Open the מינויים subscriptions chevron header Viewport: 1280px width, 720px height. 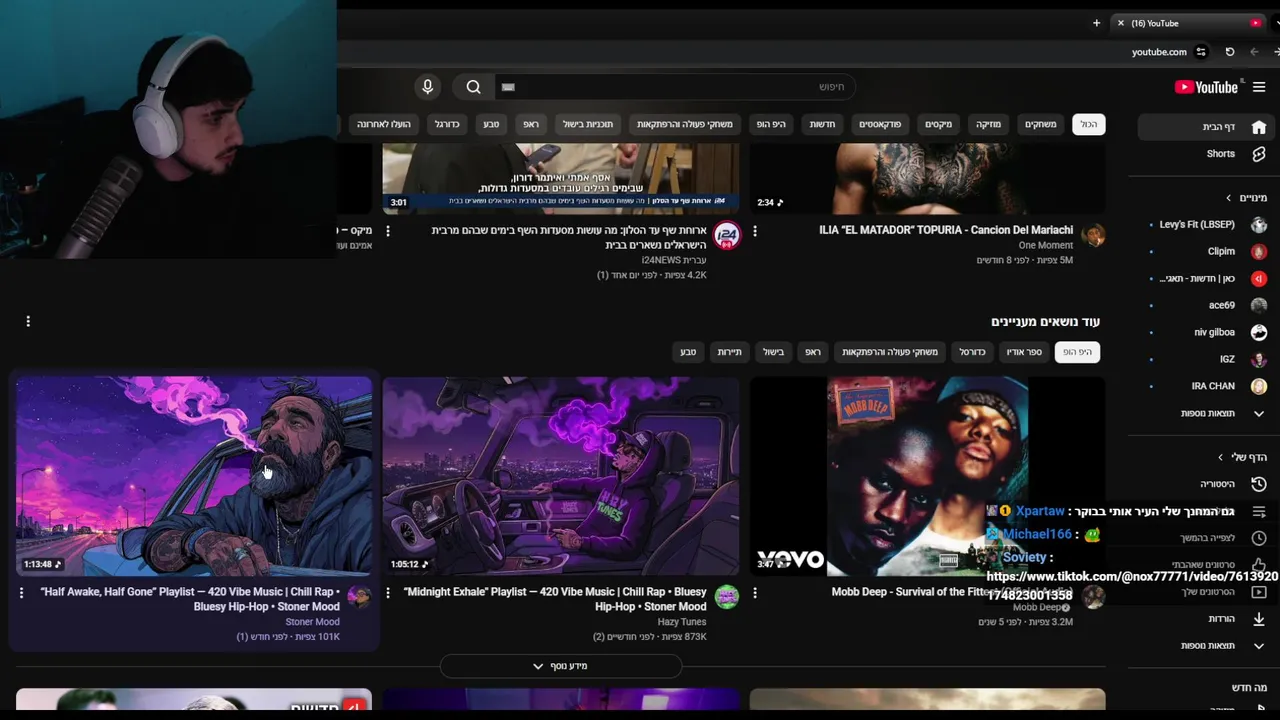pos(1246,198)
